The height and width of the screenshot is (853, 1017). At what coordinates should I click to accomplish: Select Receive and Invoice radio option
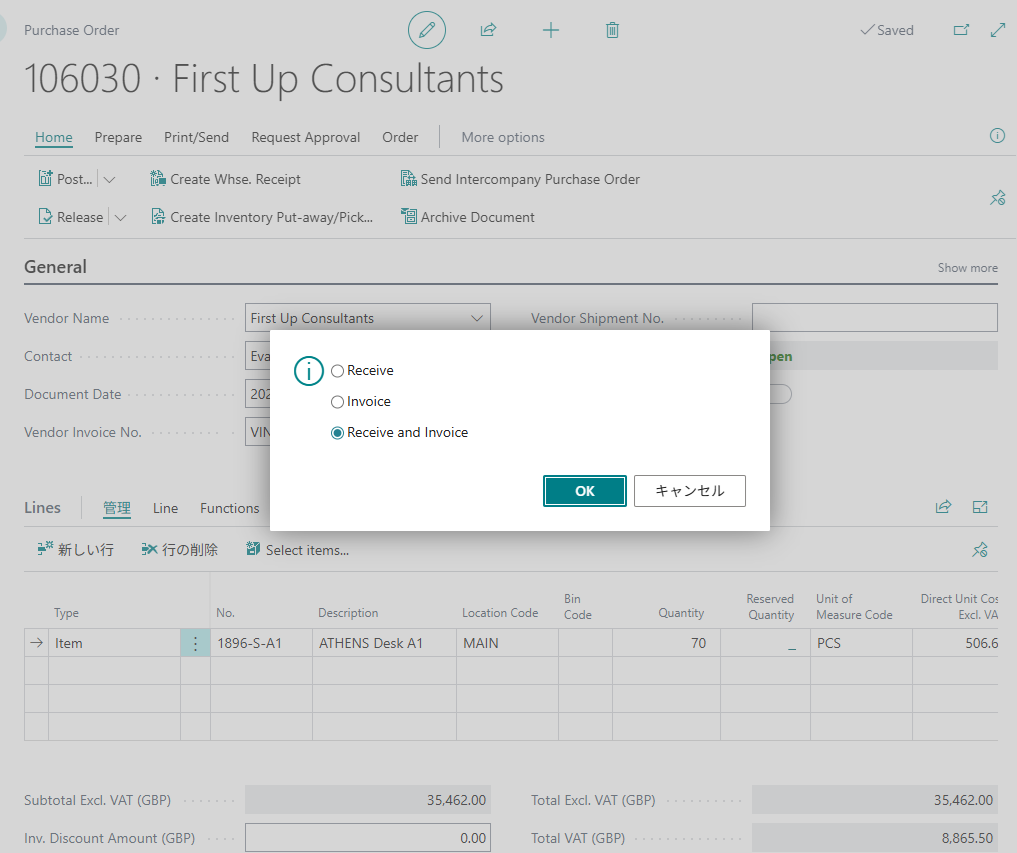(337, 433)
